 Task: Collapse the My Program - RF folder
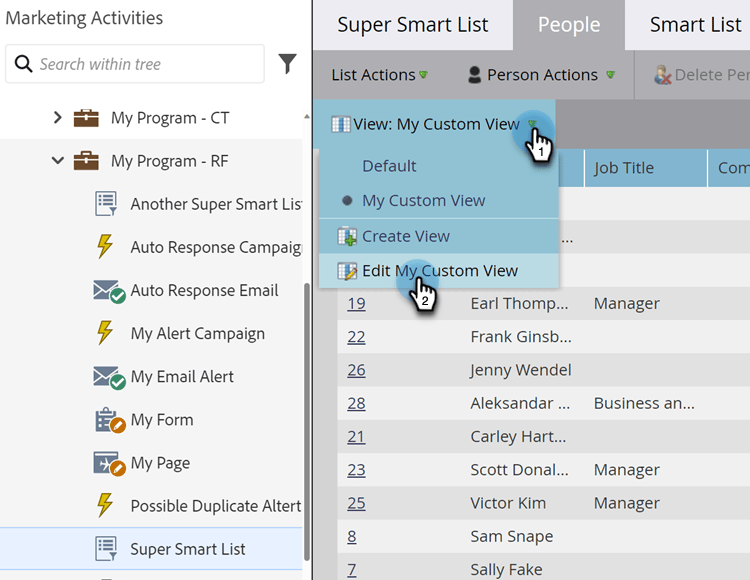(x=58, y=161)
